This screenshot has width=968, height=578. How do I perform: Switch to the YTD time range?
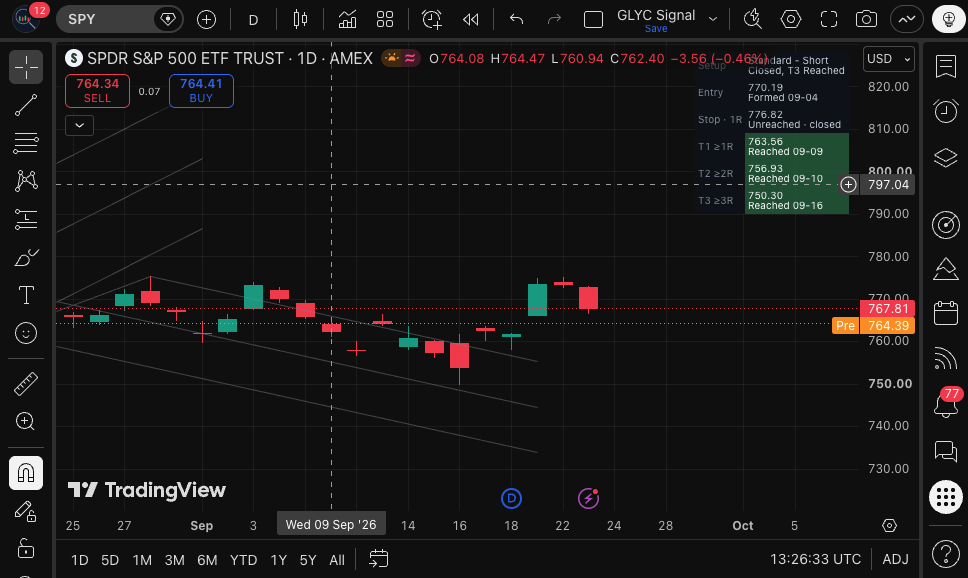coord(243,560)
